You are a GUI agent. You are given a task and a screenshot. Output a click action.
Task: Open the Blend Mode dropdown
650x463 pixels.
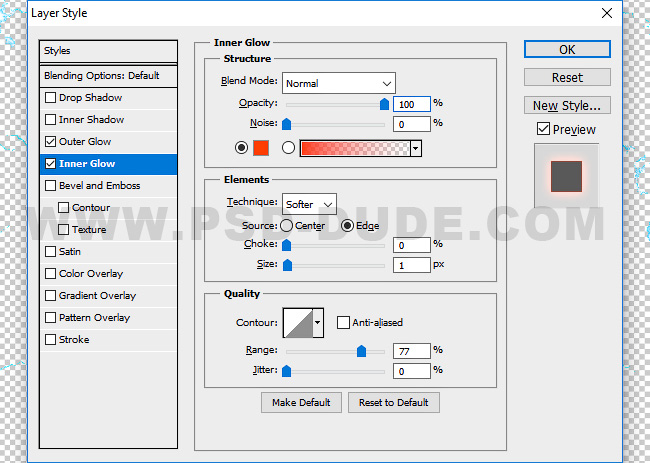[339, 83]
